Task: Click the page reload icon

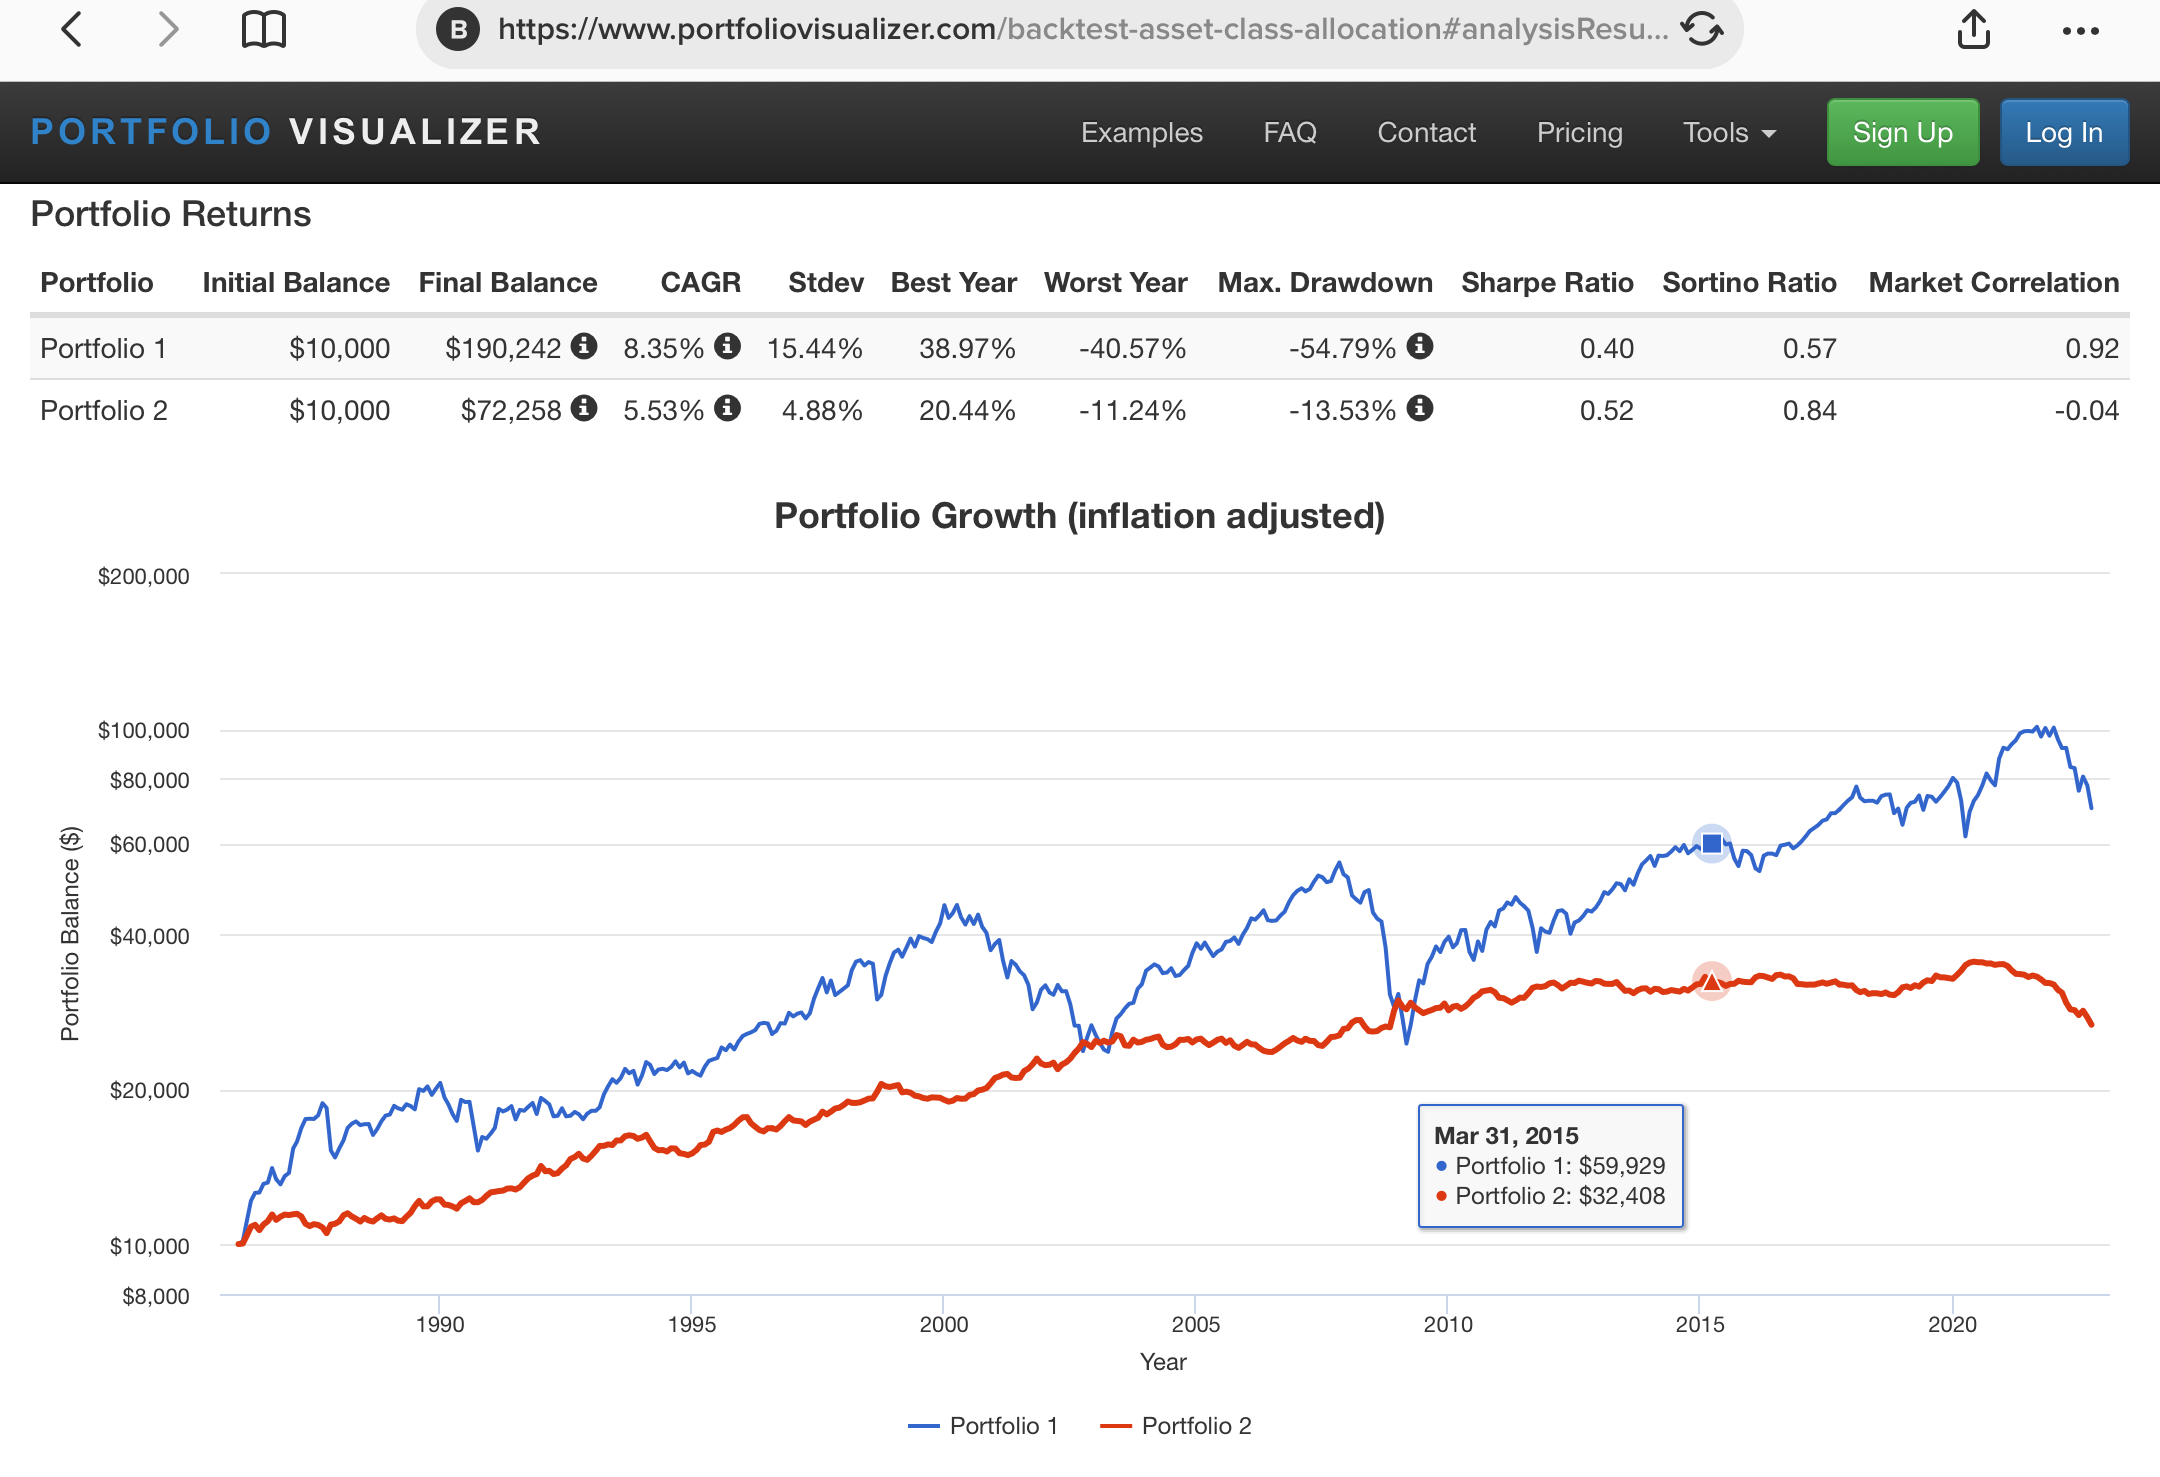Action: (1702, 30)
